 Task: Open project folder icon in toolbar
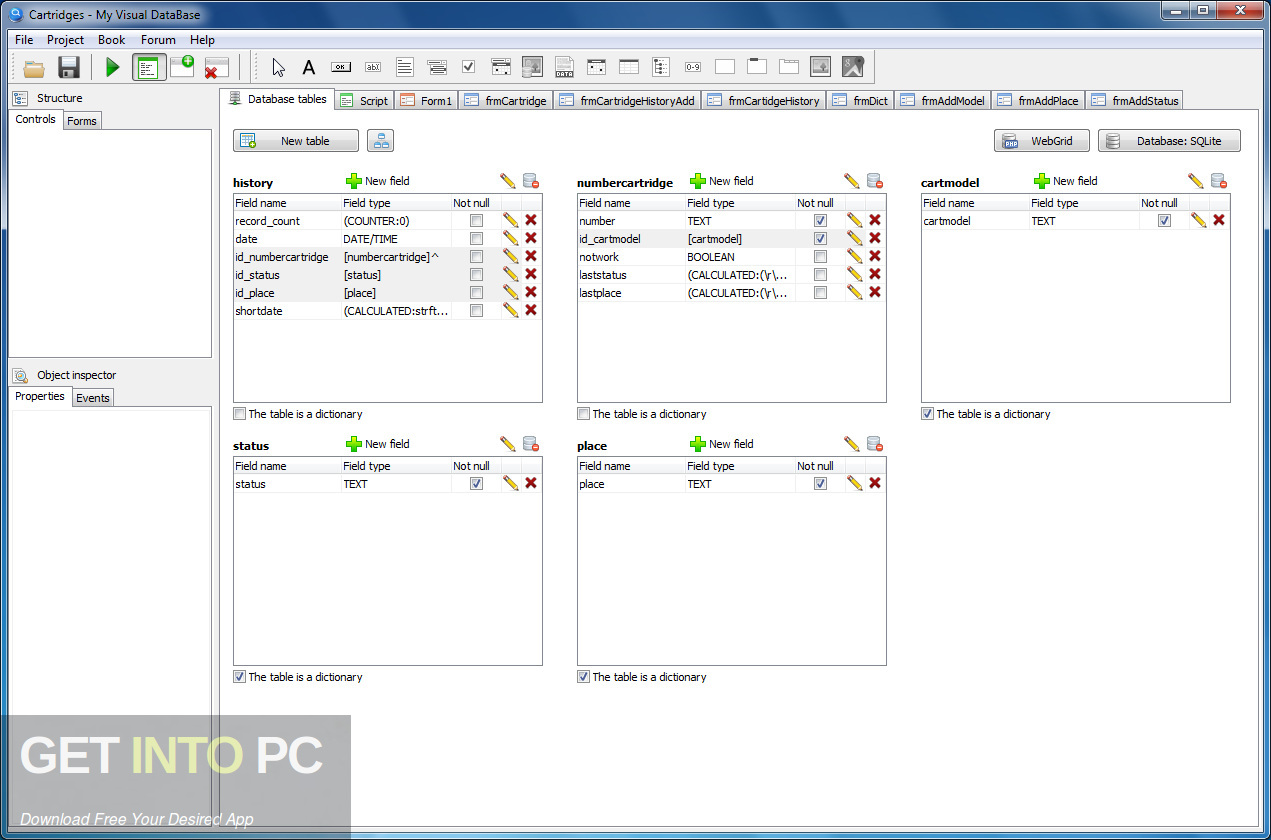35,68
